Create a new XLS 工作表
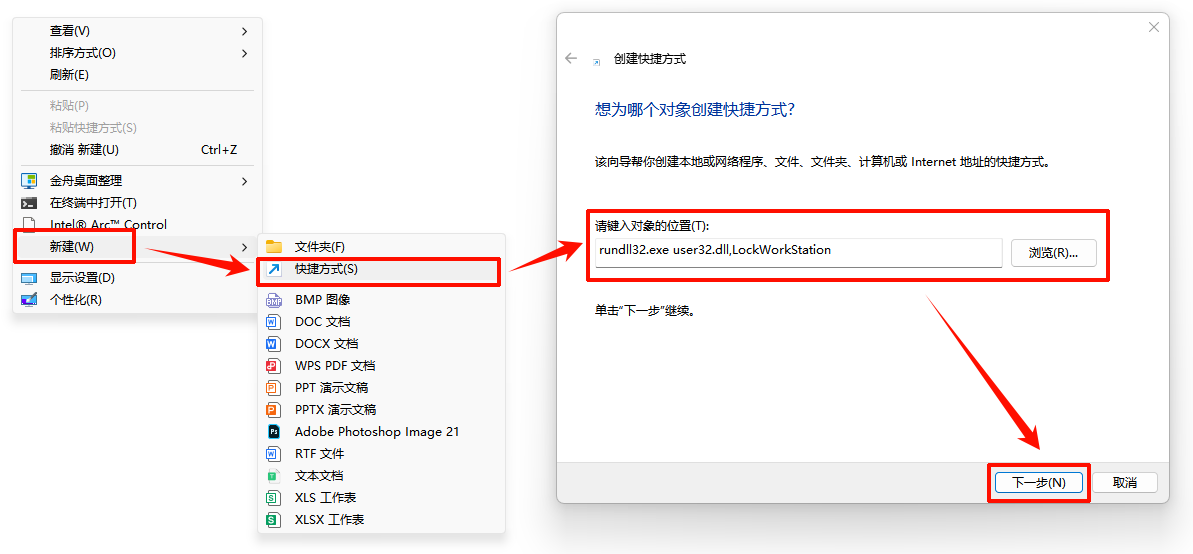The width and height of the screenshot is (1193, 554). (x=381, y=498)
